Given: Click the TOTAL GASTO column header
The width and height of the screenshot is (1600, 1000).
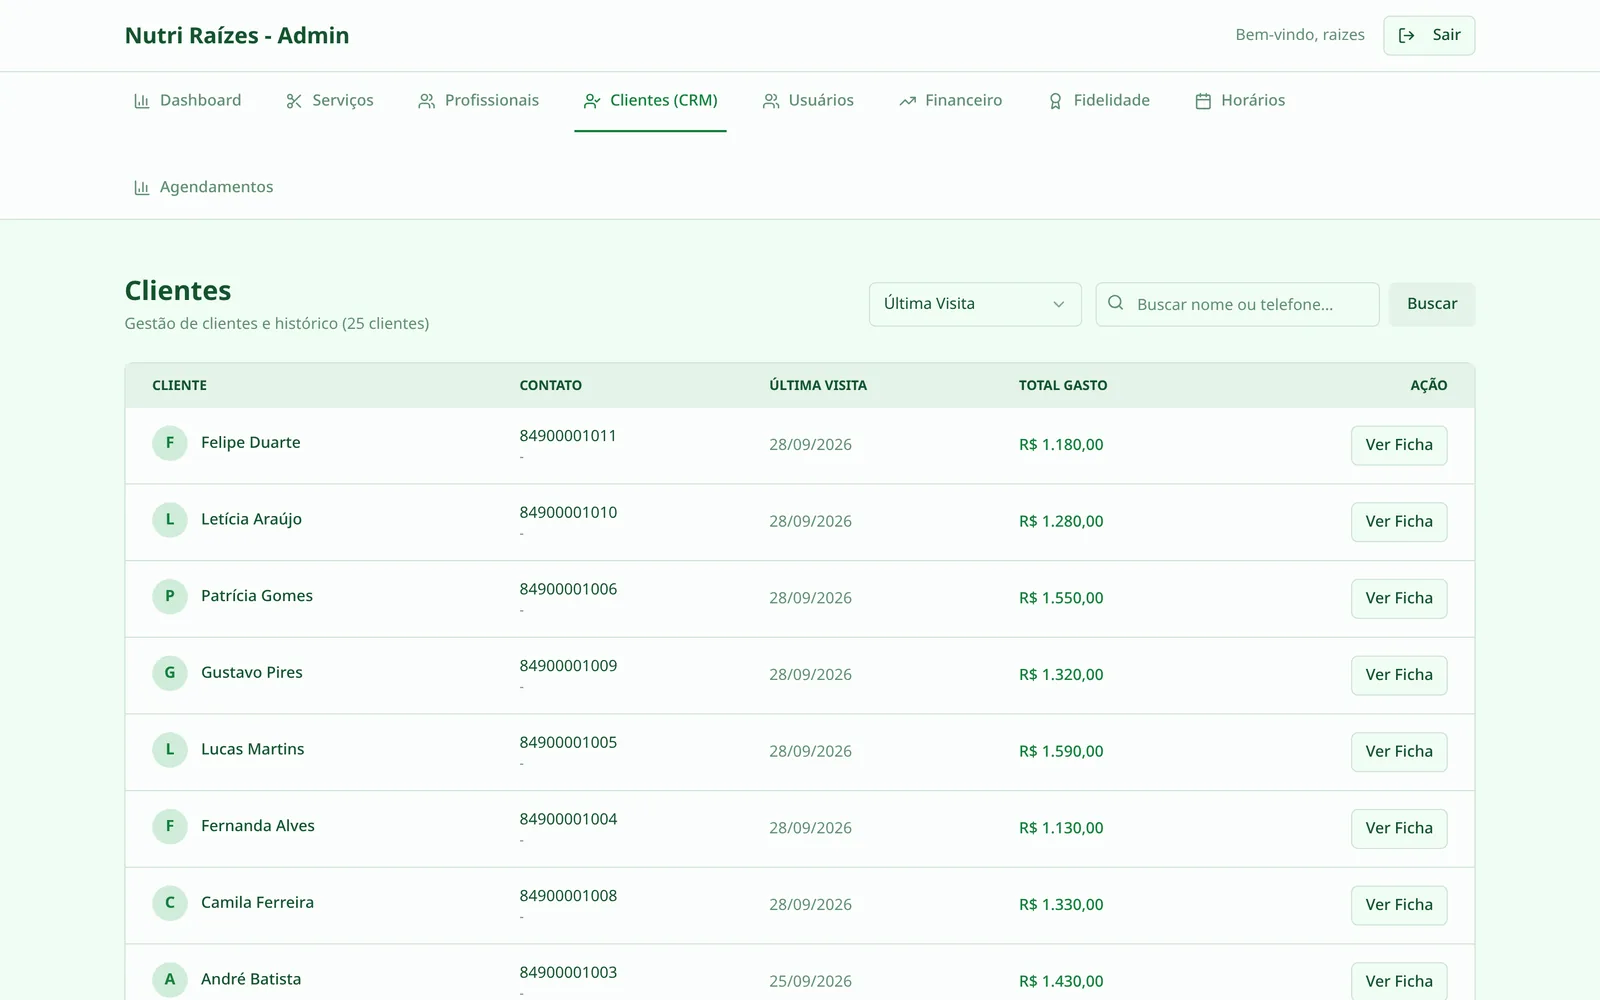Looking at the screenshot, I should click(x=1063, y=385).
